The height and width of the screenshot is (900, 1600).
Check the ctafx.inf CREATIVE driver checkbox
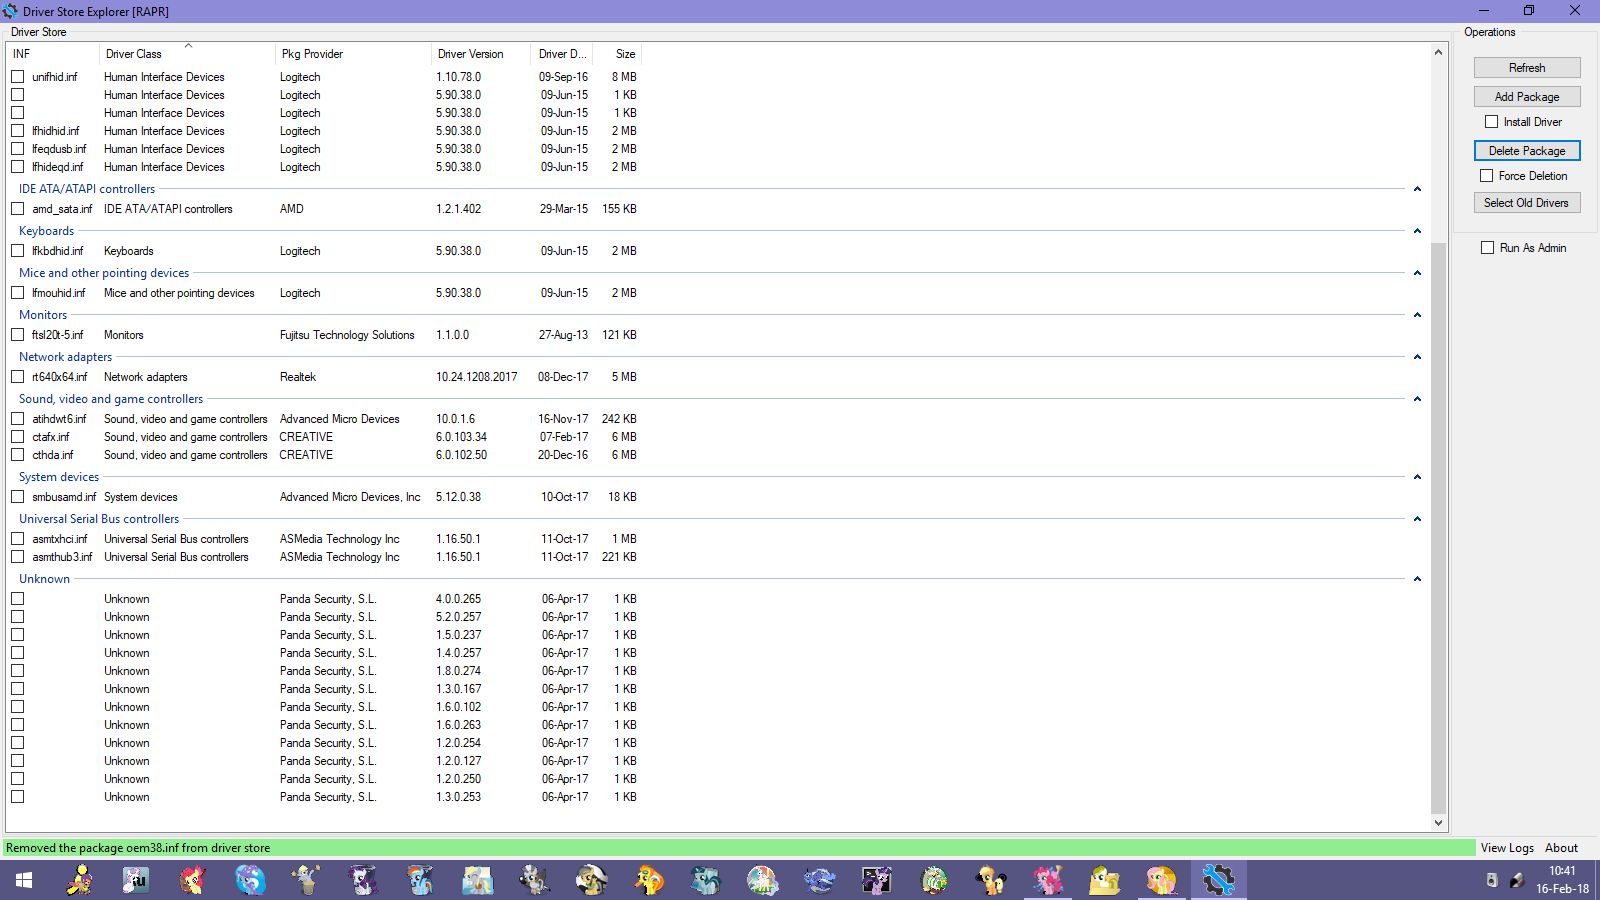[18, 437]
